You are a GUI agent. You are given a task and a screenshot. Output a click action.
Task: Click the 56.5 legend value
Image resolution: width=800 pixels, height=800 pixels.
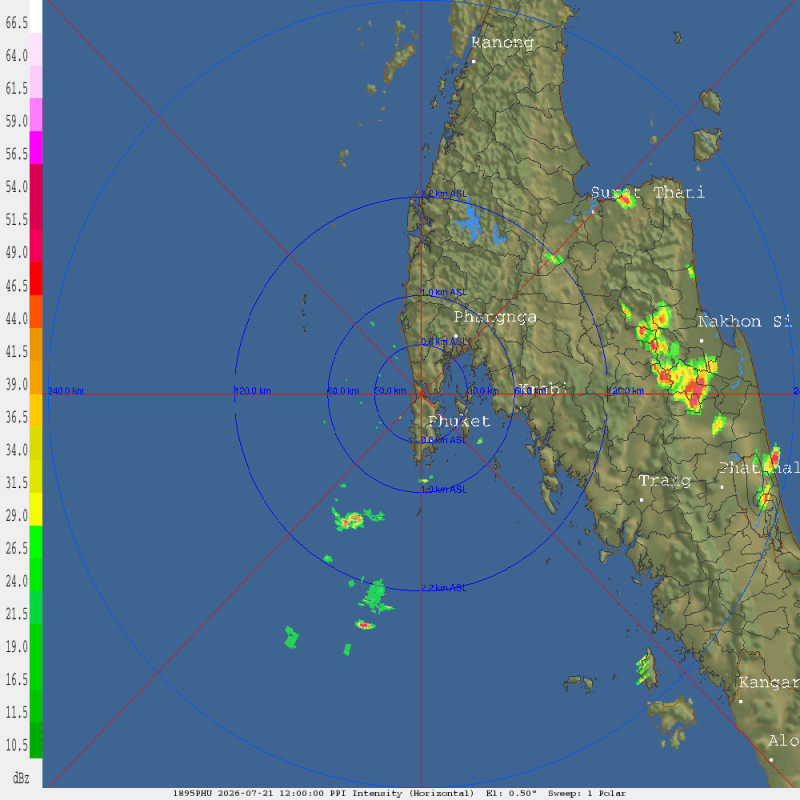pos(16,154)
